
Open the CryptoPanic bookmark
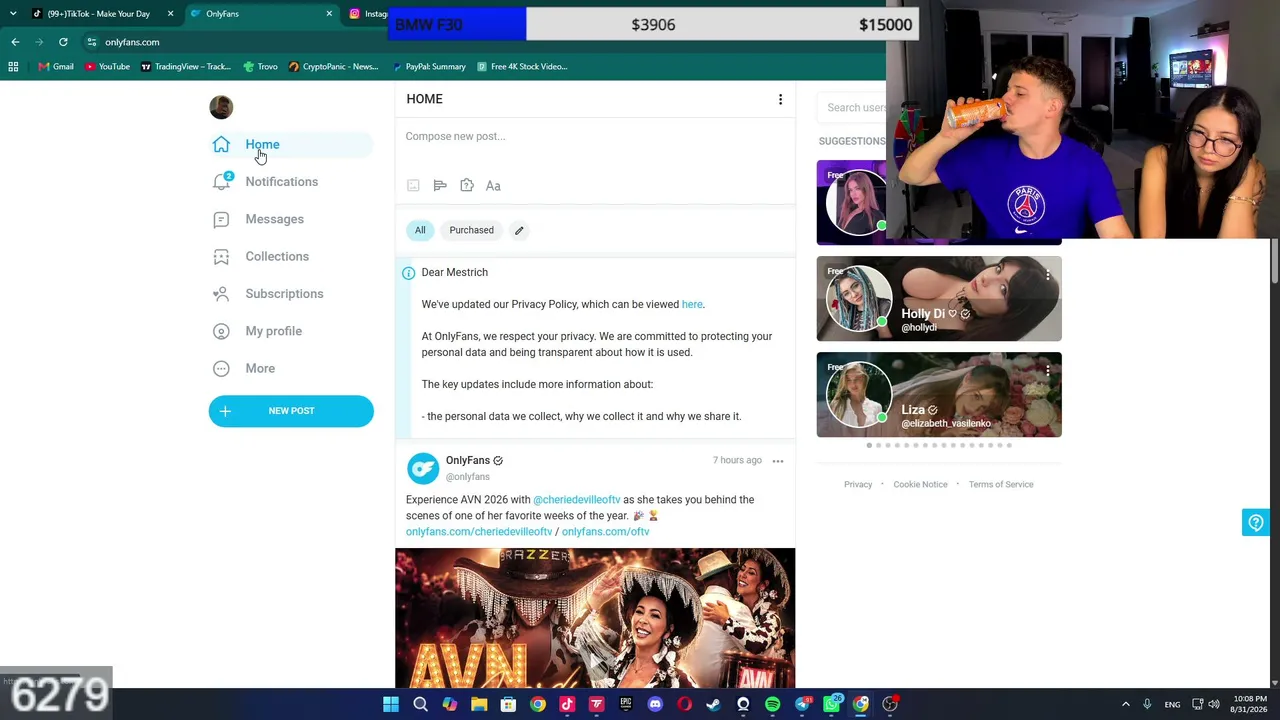[333, 67]
